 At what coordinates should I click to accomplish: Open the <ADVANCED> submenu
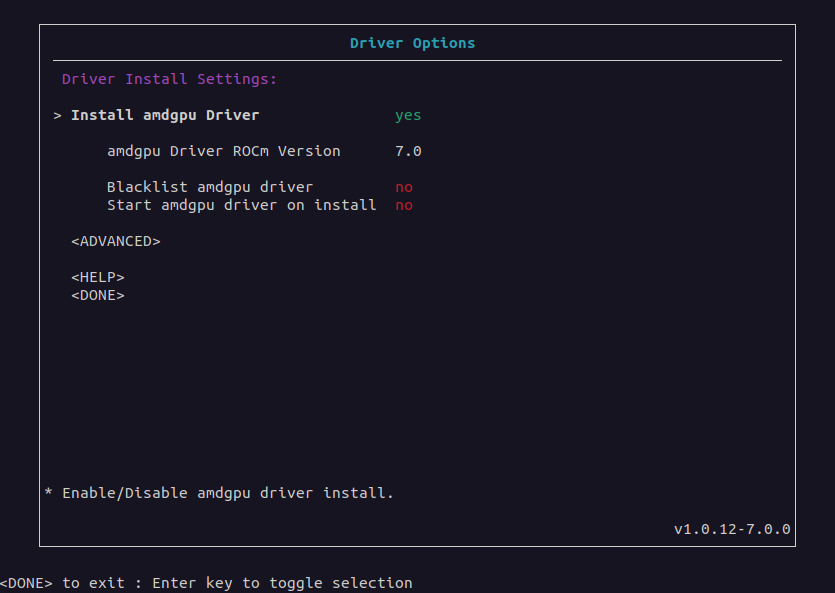pyautogui.click(x=116, y=241)
